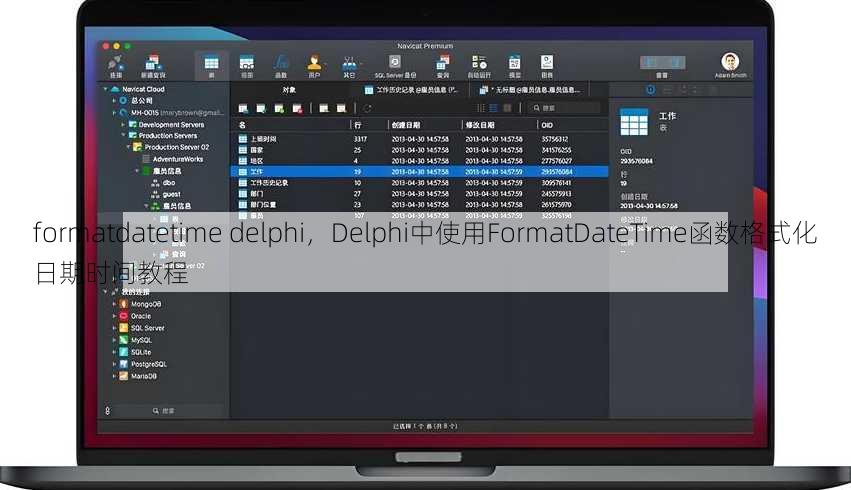Expand the 总公司 tree node

(x=114, y=101)
